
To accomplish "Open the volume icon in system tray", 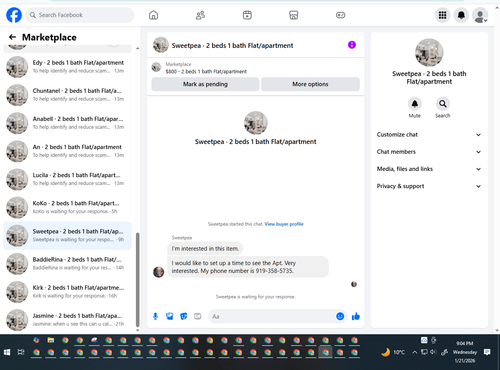I will 433,352.
